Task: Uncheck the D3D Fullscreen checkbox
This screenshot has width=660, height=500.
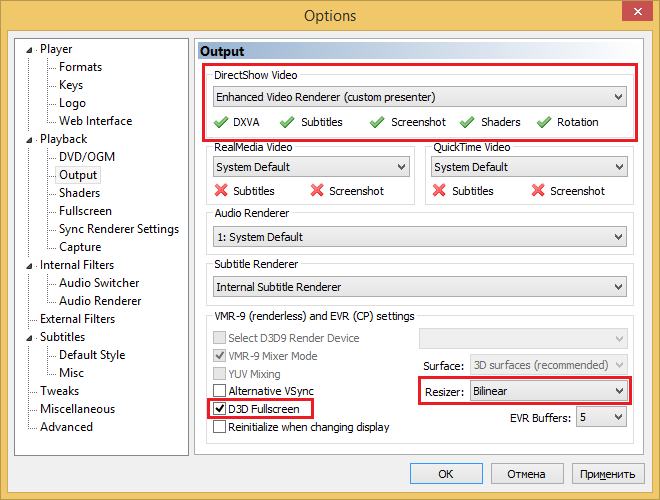Action: point(220,409)
